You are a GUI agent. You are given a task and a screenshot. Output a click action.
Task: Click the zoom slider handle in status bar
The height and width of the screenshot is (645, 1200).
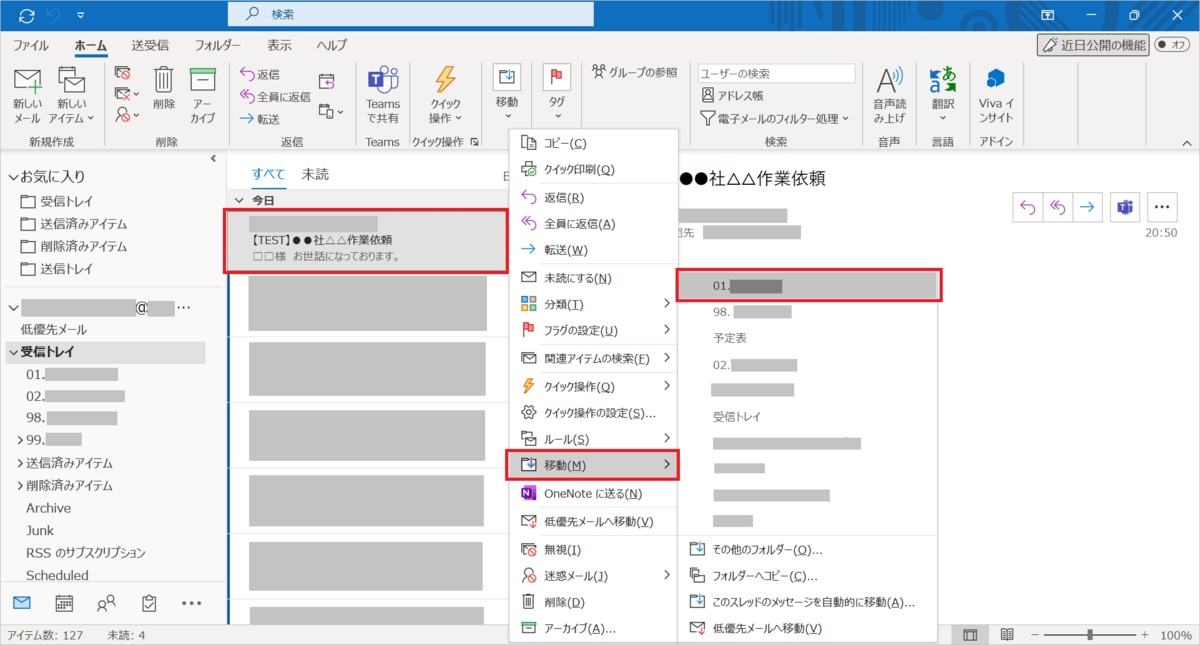coord(1089,635)
